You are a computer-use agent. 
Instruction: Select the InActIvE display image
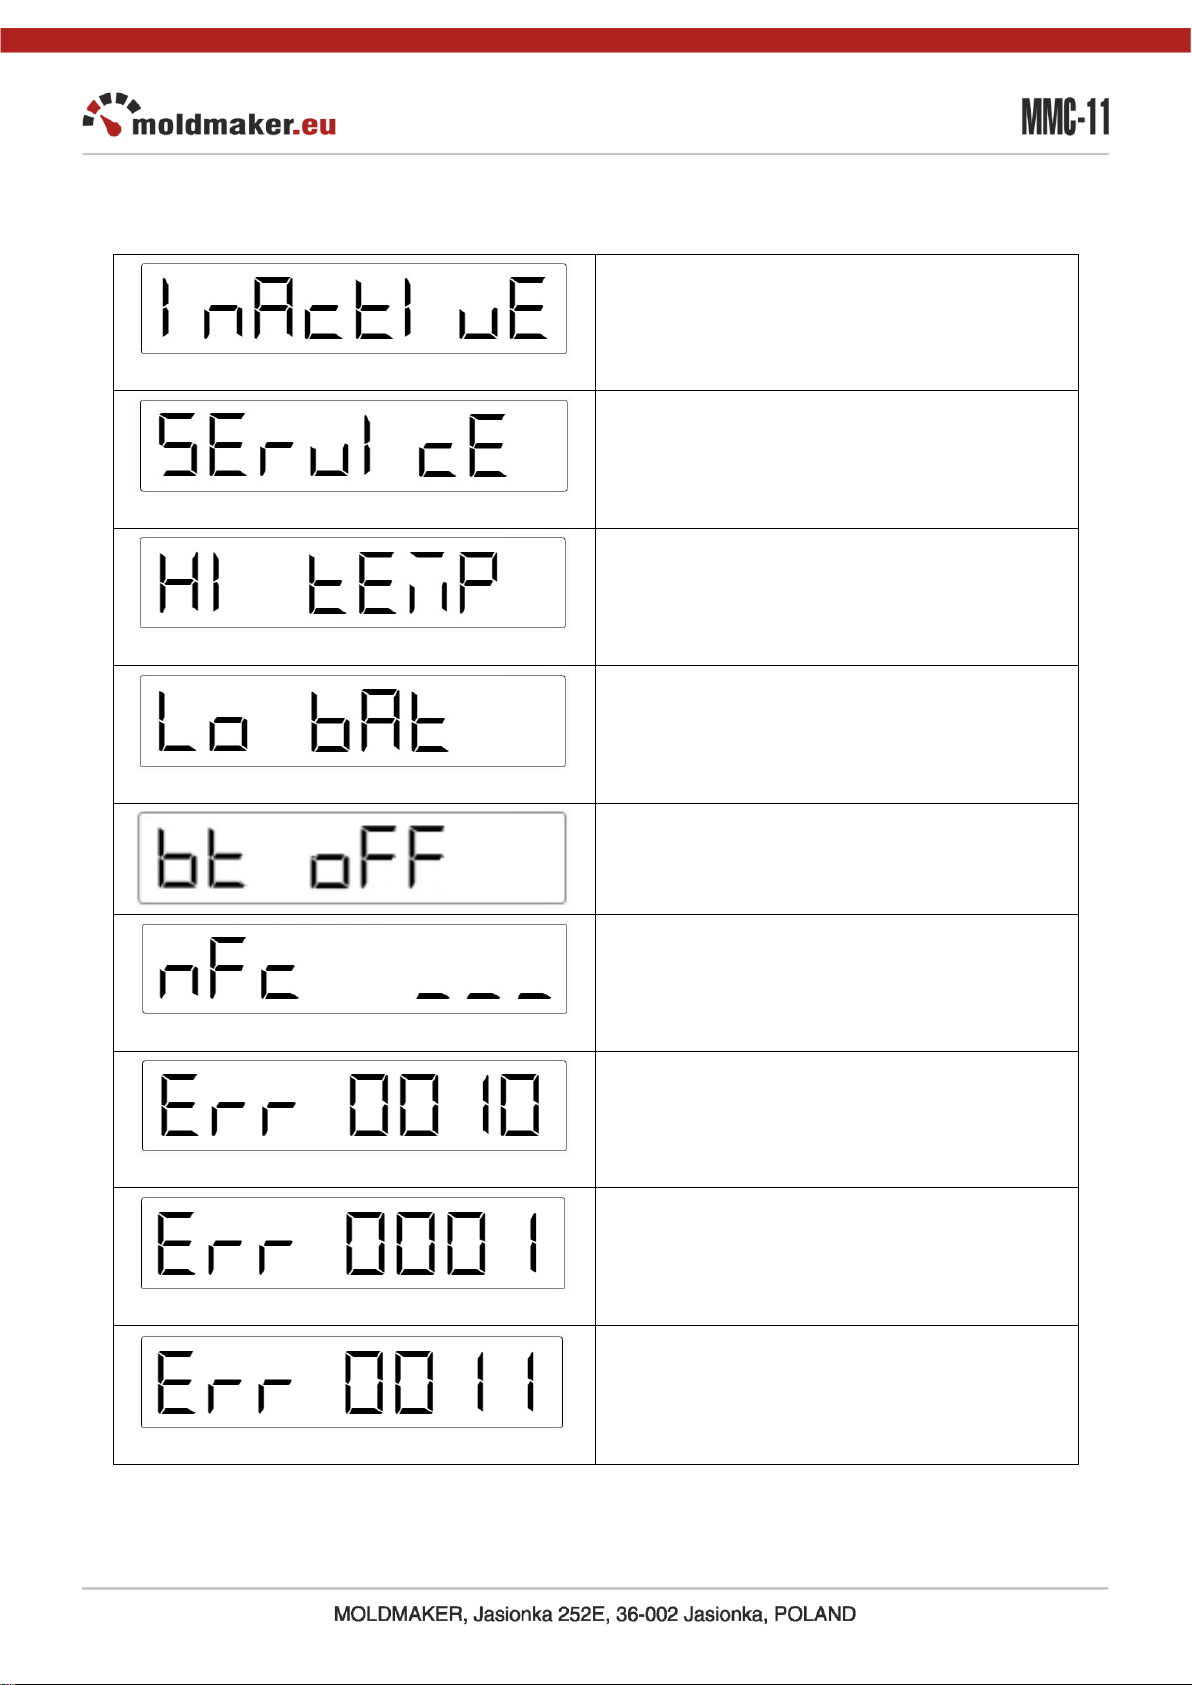354,309
